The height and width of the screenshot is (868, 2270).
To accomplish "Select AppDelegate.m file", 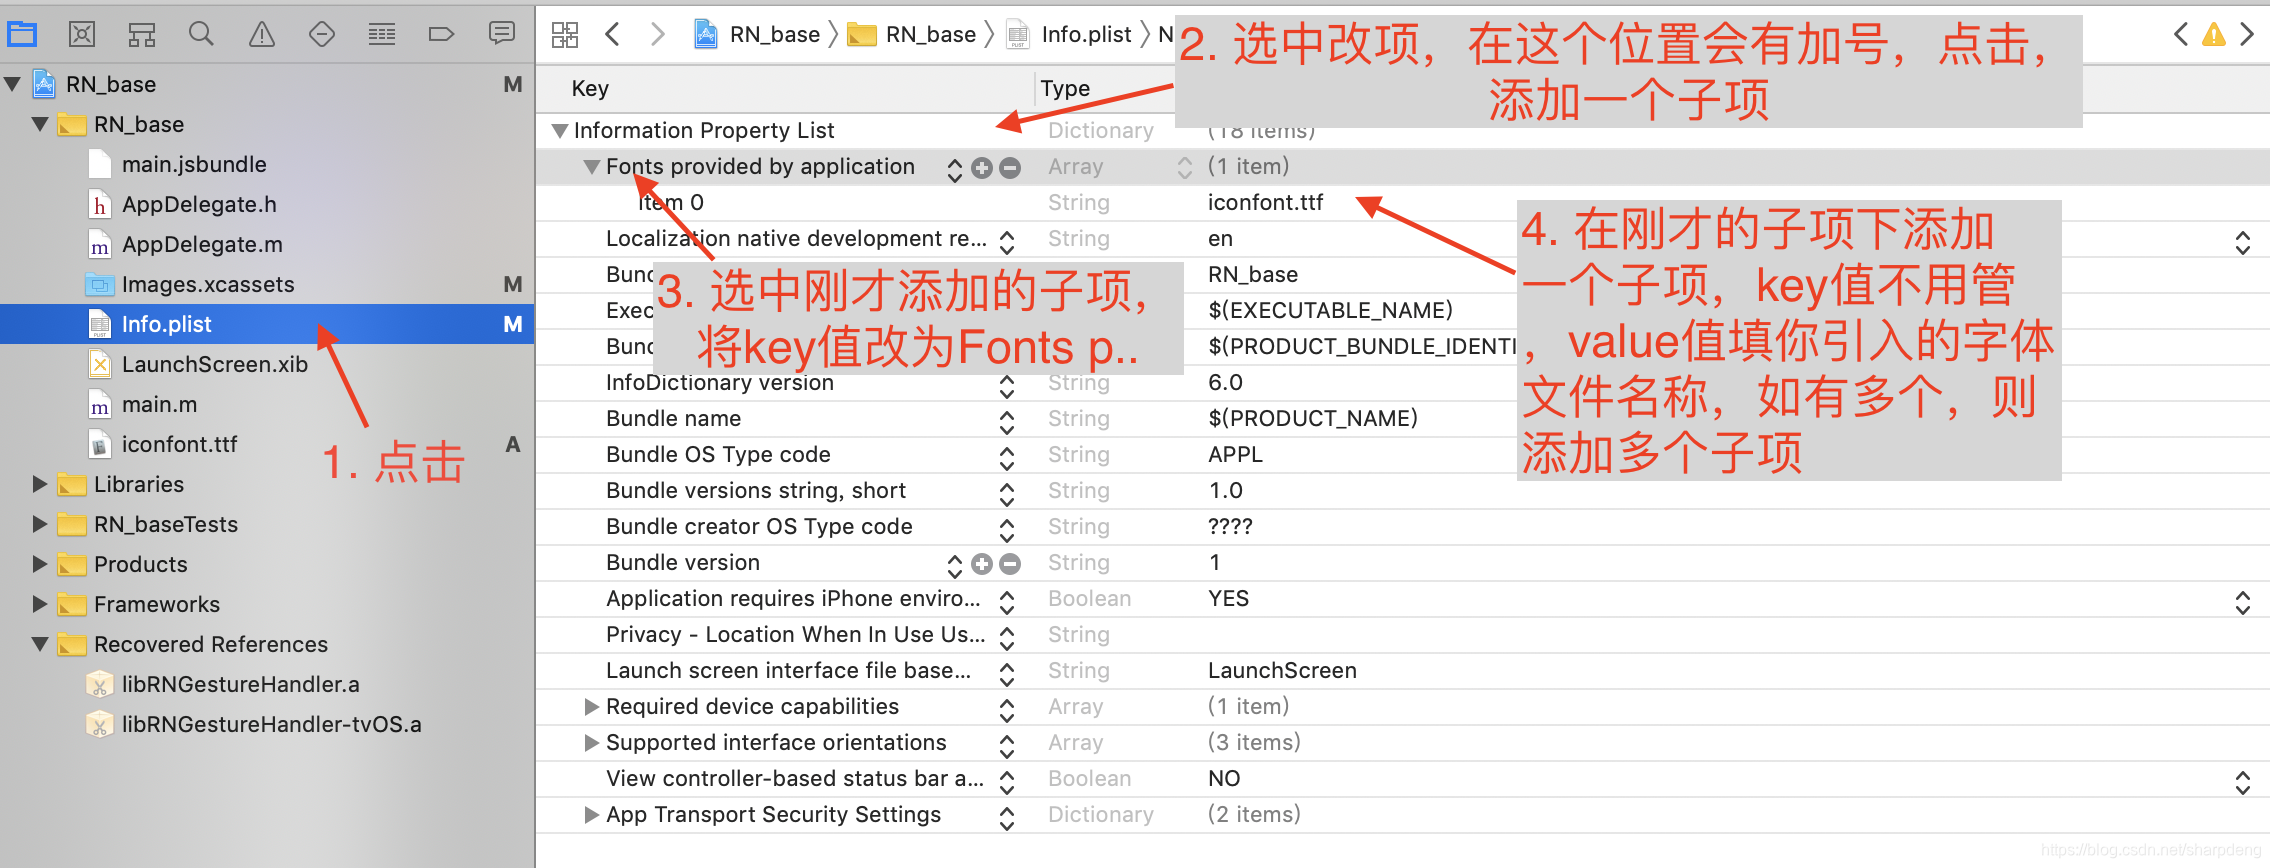I will 202,245.
